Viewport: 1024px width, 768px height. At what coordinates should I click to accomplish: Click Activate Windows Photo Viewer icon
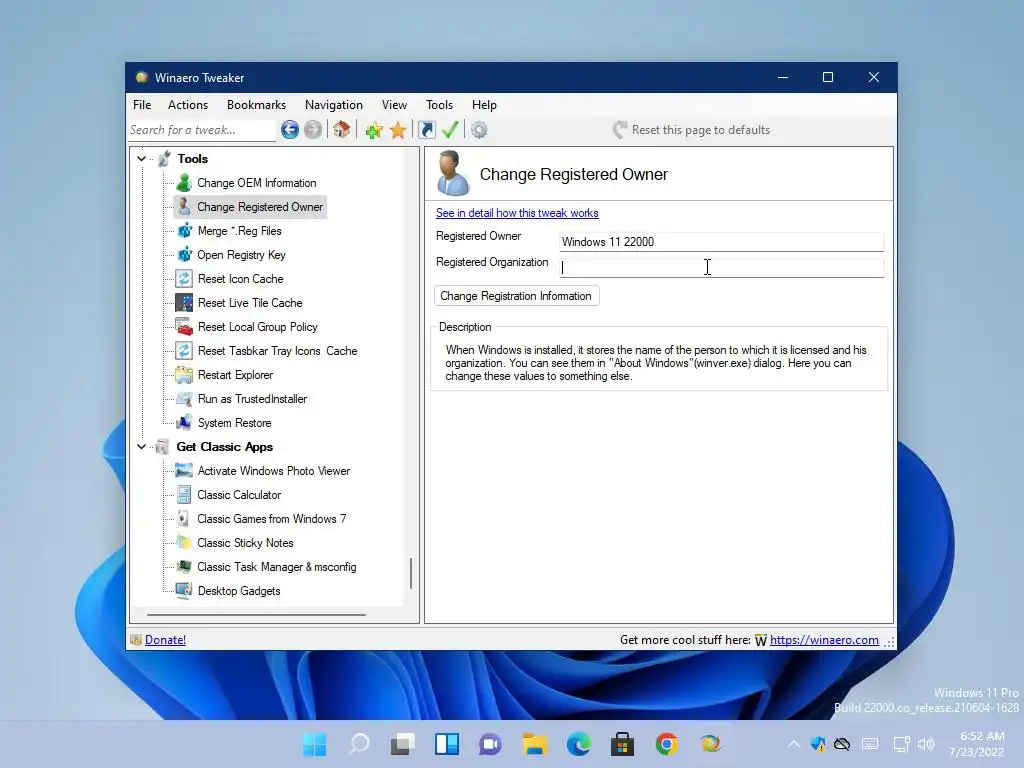click(184, 471)
